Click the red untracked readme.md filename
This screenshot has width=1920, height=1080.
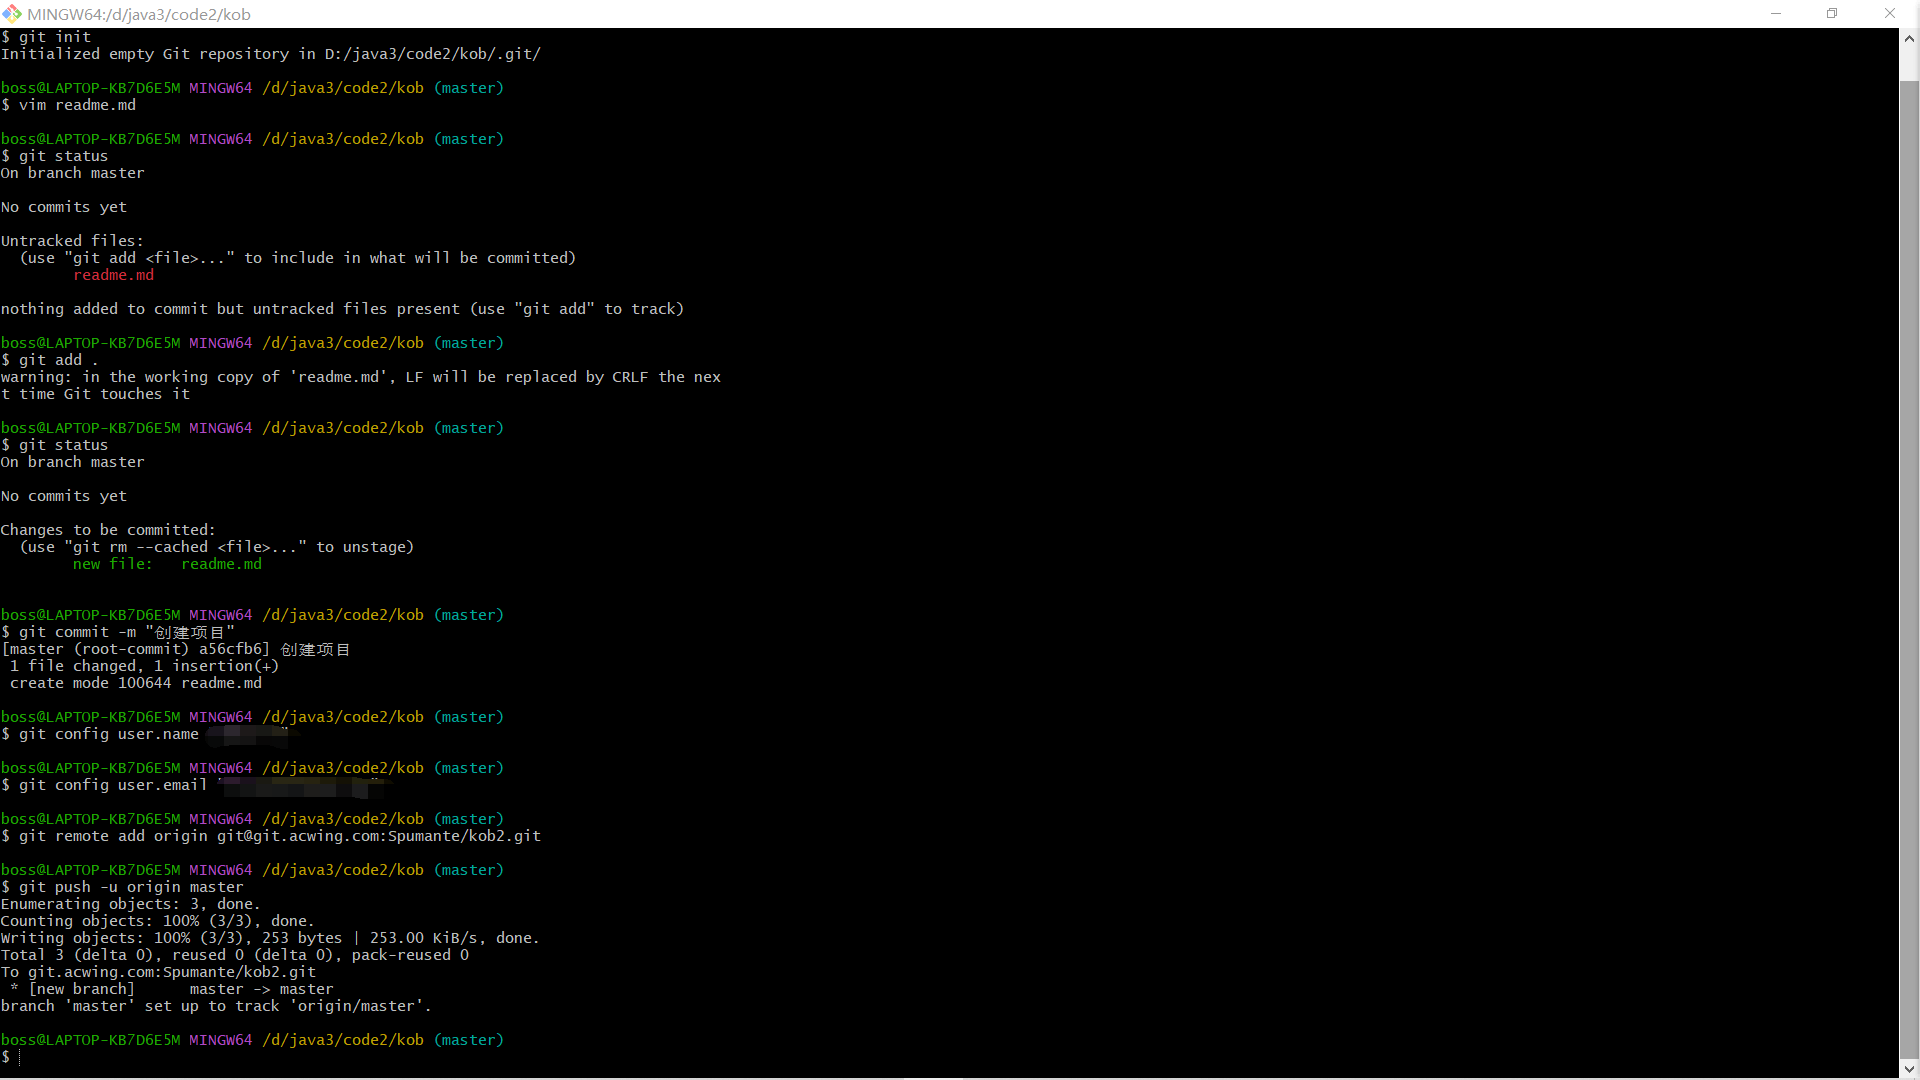113,275
